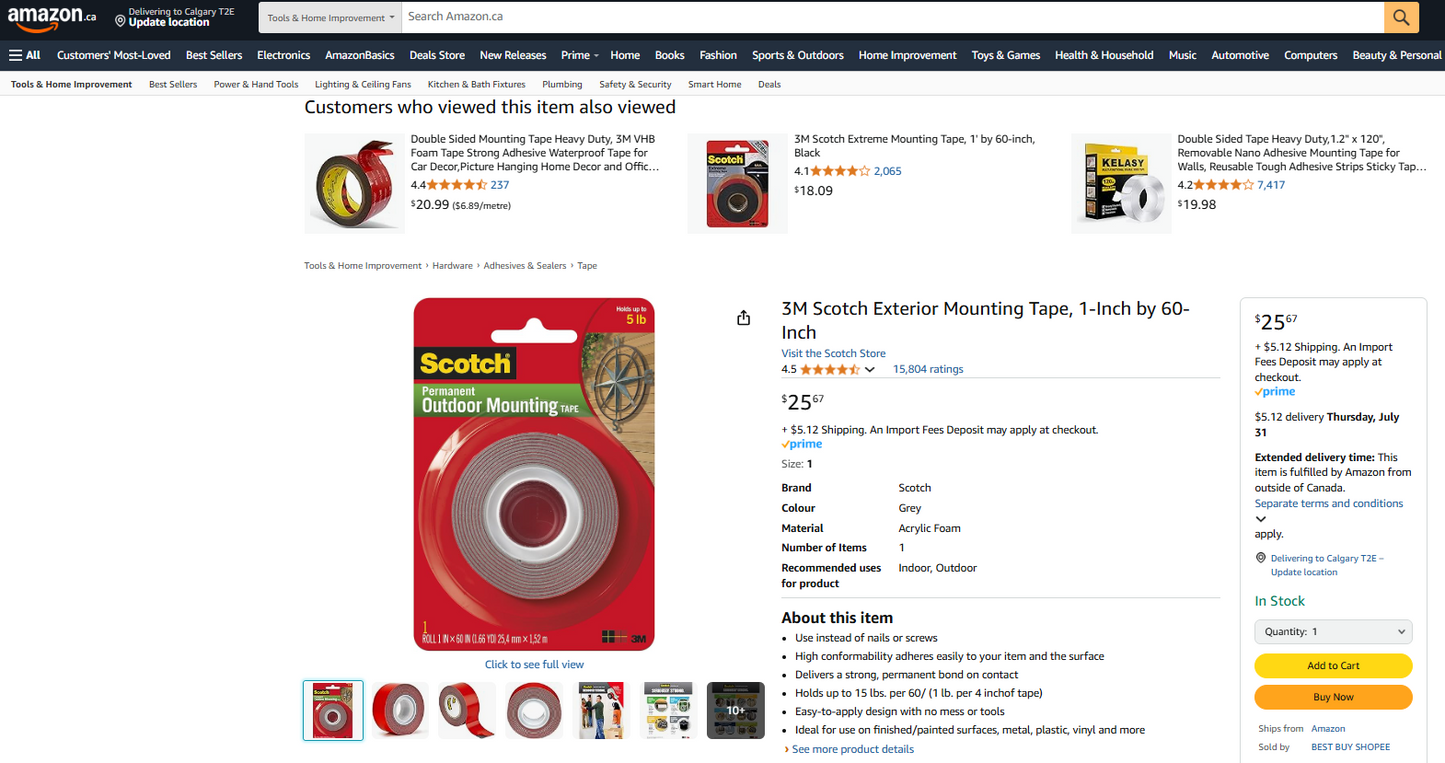Image resolution: width=1445 pixels, height=763 pixels.
Task: Visit the Scotch Store link
Action: [x=833, y=354]
